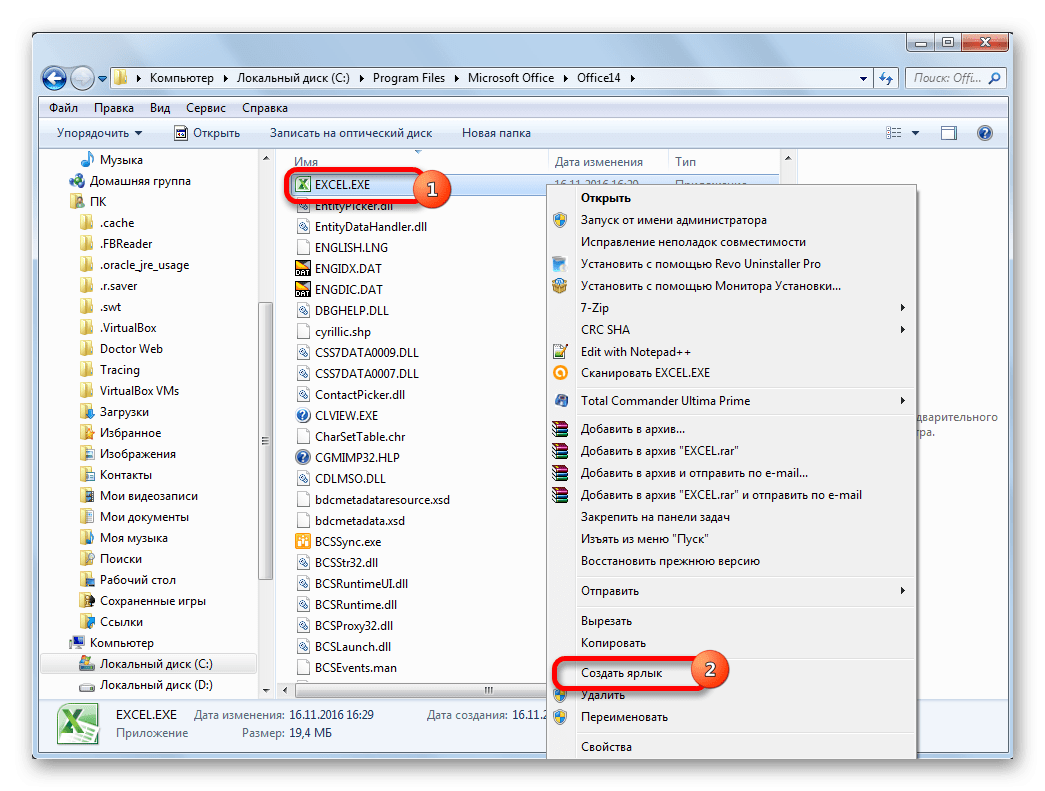Click WinRAR icon beside 'Добавить в архив...'
Image resolution: width=1045 pixels, height=791 pixels.
coord(560,429)
